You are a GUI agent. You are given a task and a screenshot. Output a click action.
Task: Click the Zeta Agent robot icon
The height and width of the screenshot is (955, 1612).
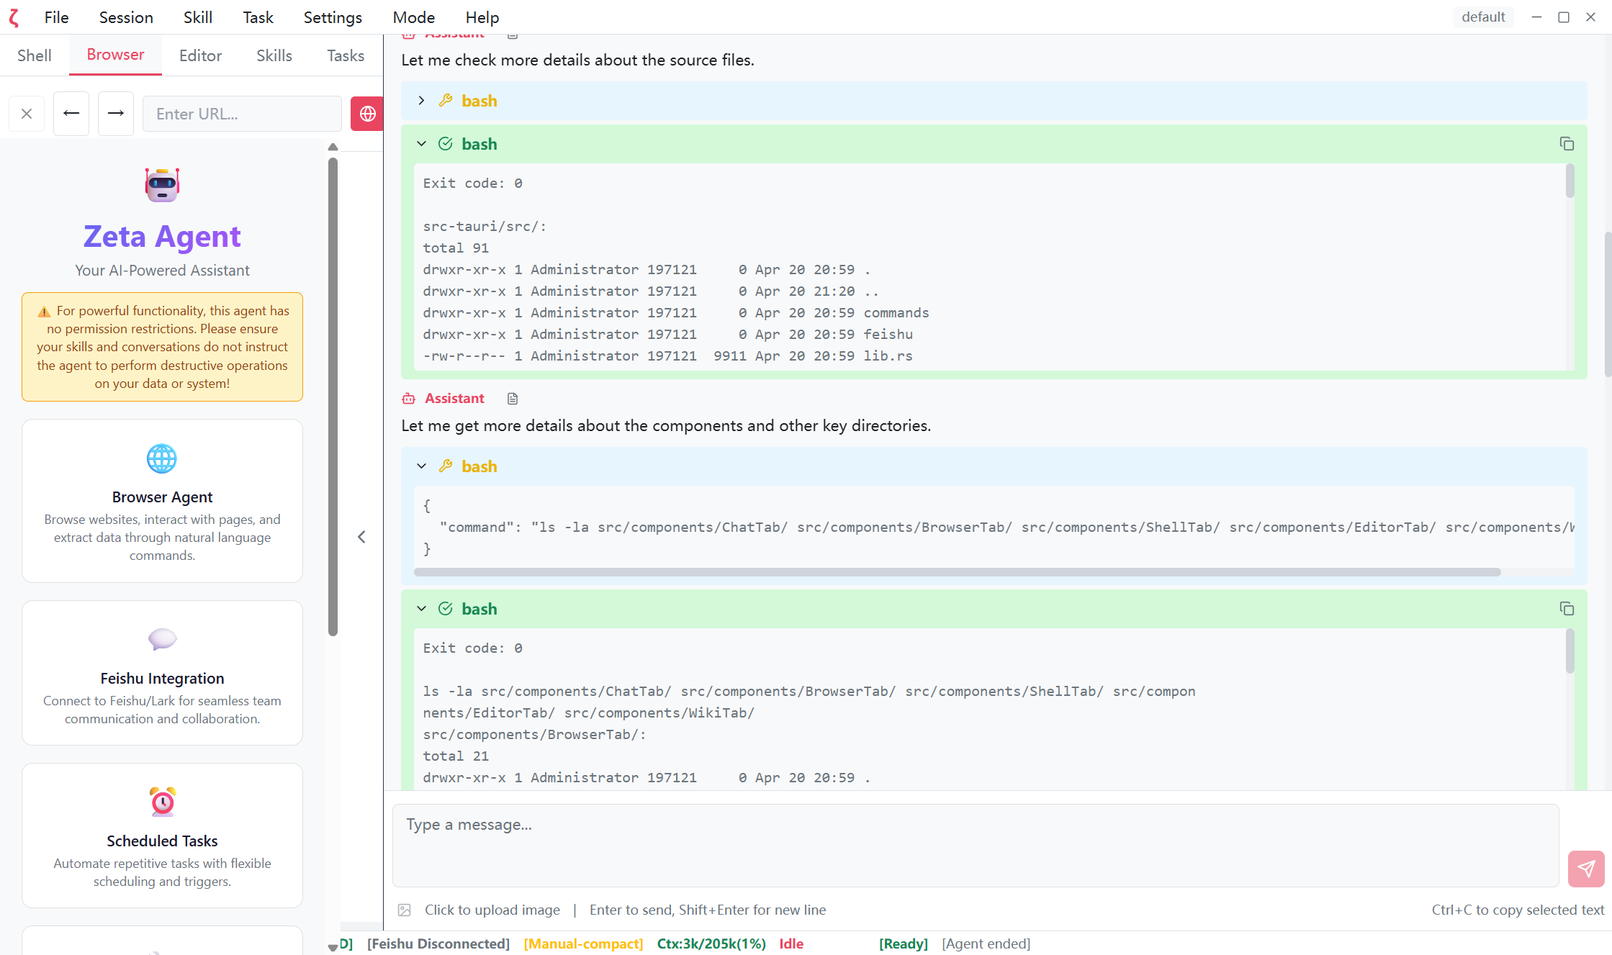click(x=161, y=184)
